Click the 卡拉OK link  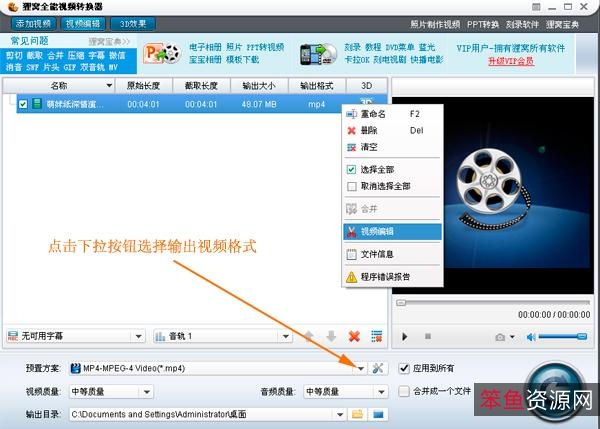[357, 60]
